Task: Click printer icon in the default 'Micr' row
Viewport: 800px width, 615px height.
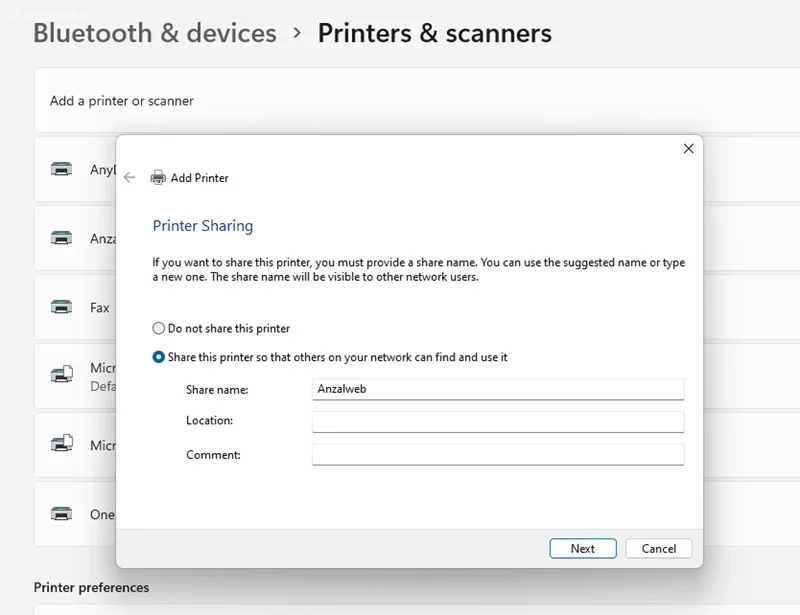Action: [x=62, y=374]
